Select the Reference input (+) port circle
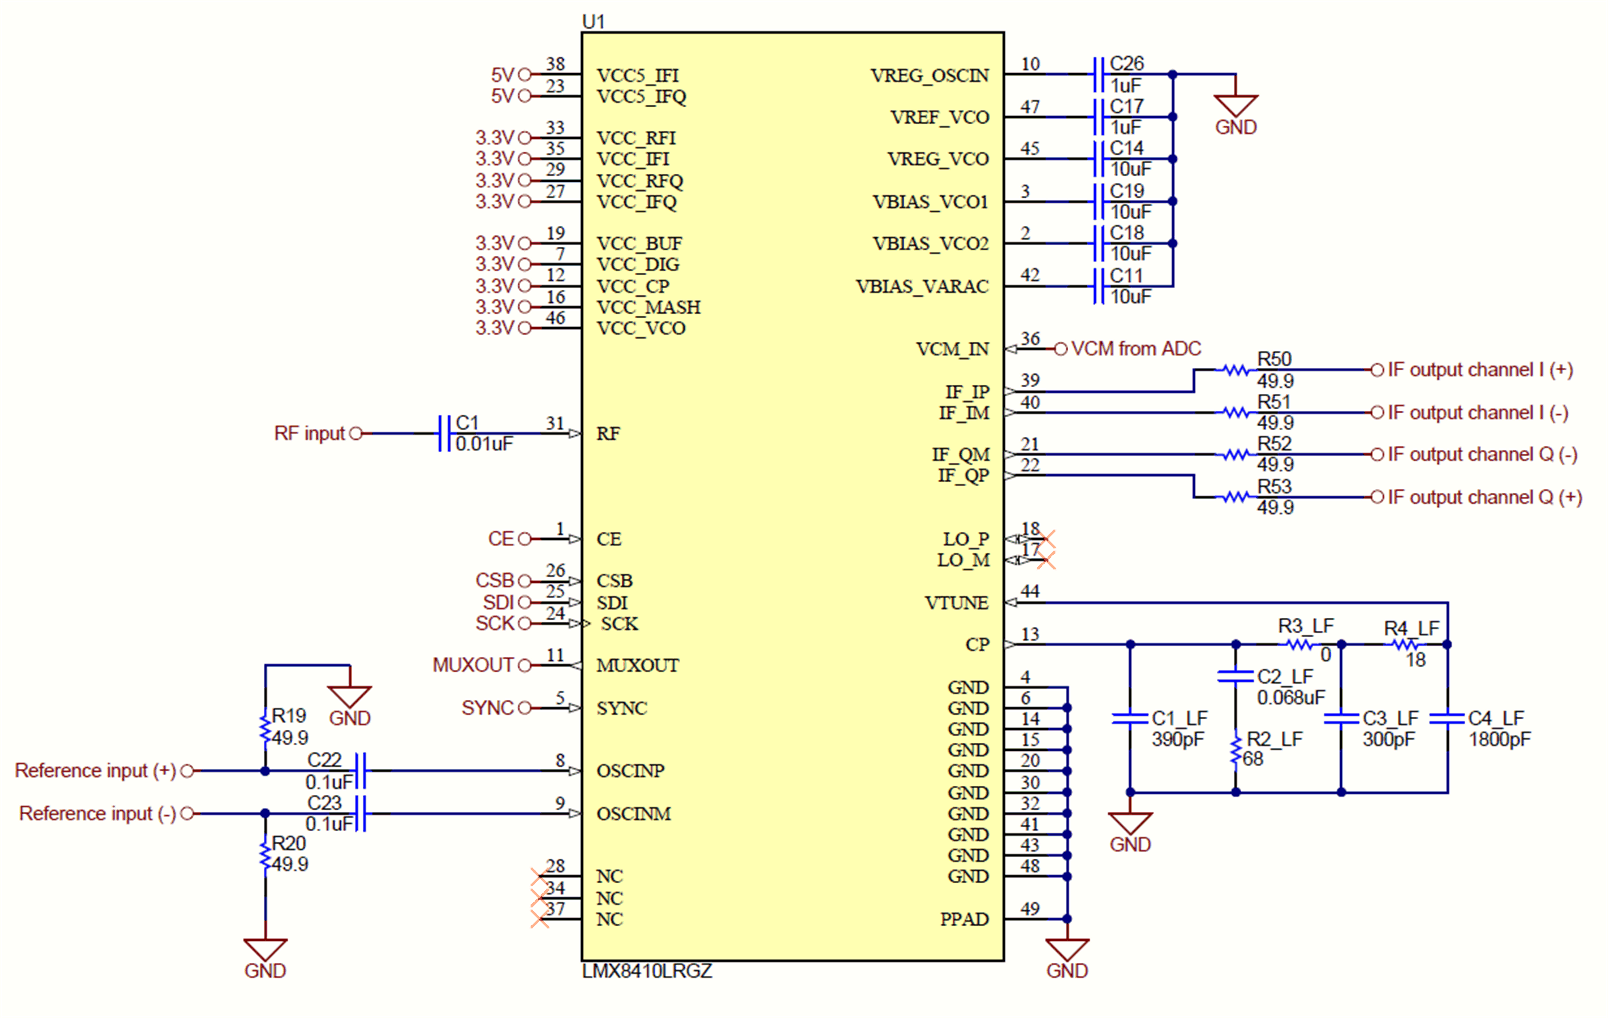Screen dimensions: 1608x1018 187,770
